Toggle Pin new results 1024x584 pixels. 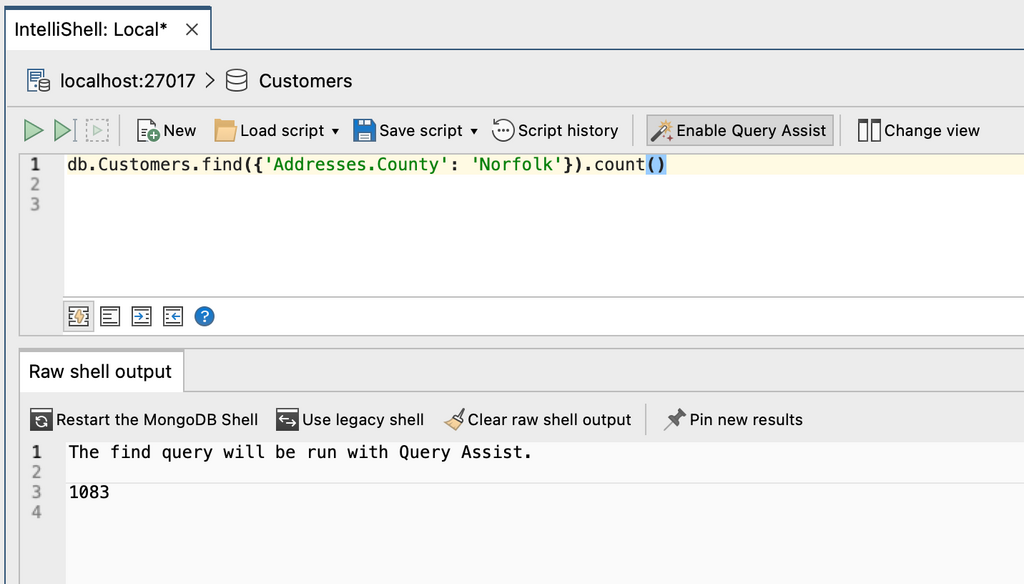click(733, 420)
